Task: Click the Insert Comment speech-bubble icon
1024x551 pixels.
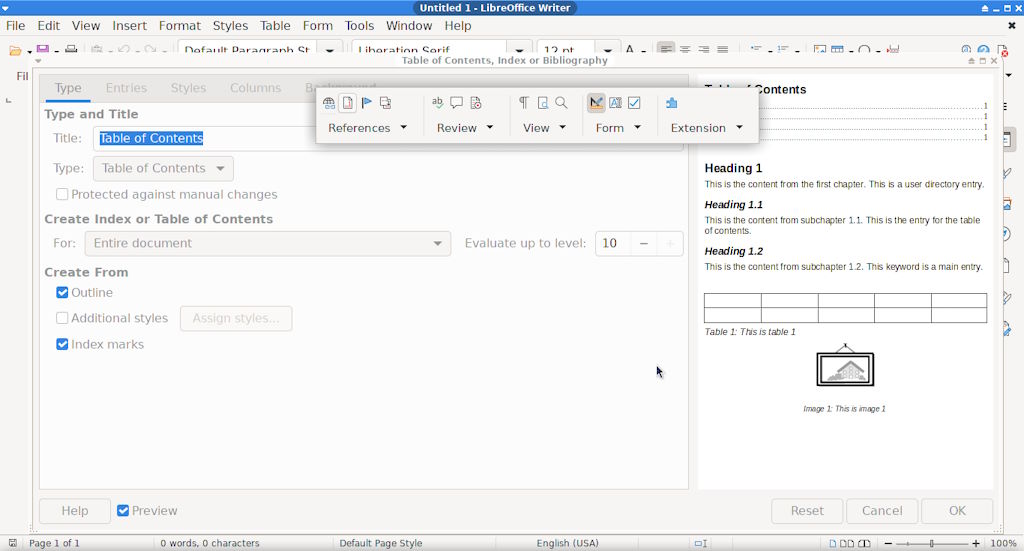Action: (x=456, y=103)
